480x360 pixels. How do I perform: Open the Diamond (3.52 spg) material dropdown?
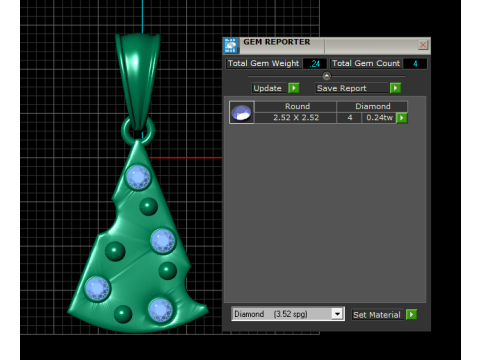(288, 314)
